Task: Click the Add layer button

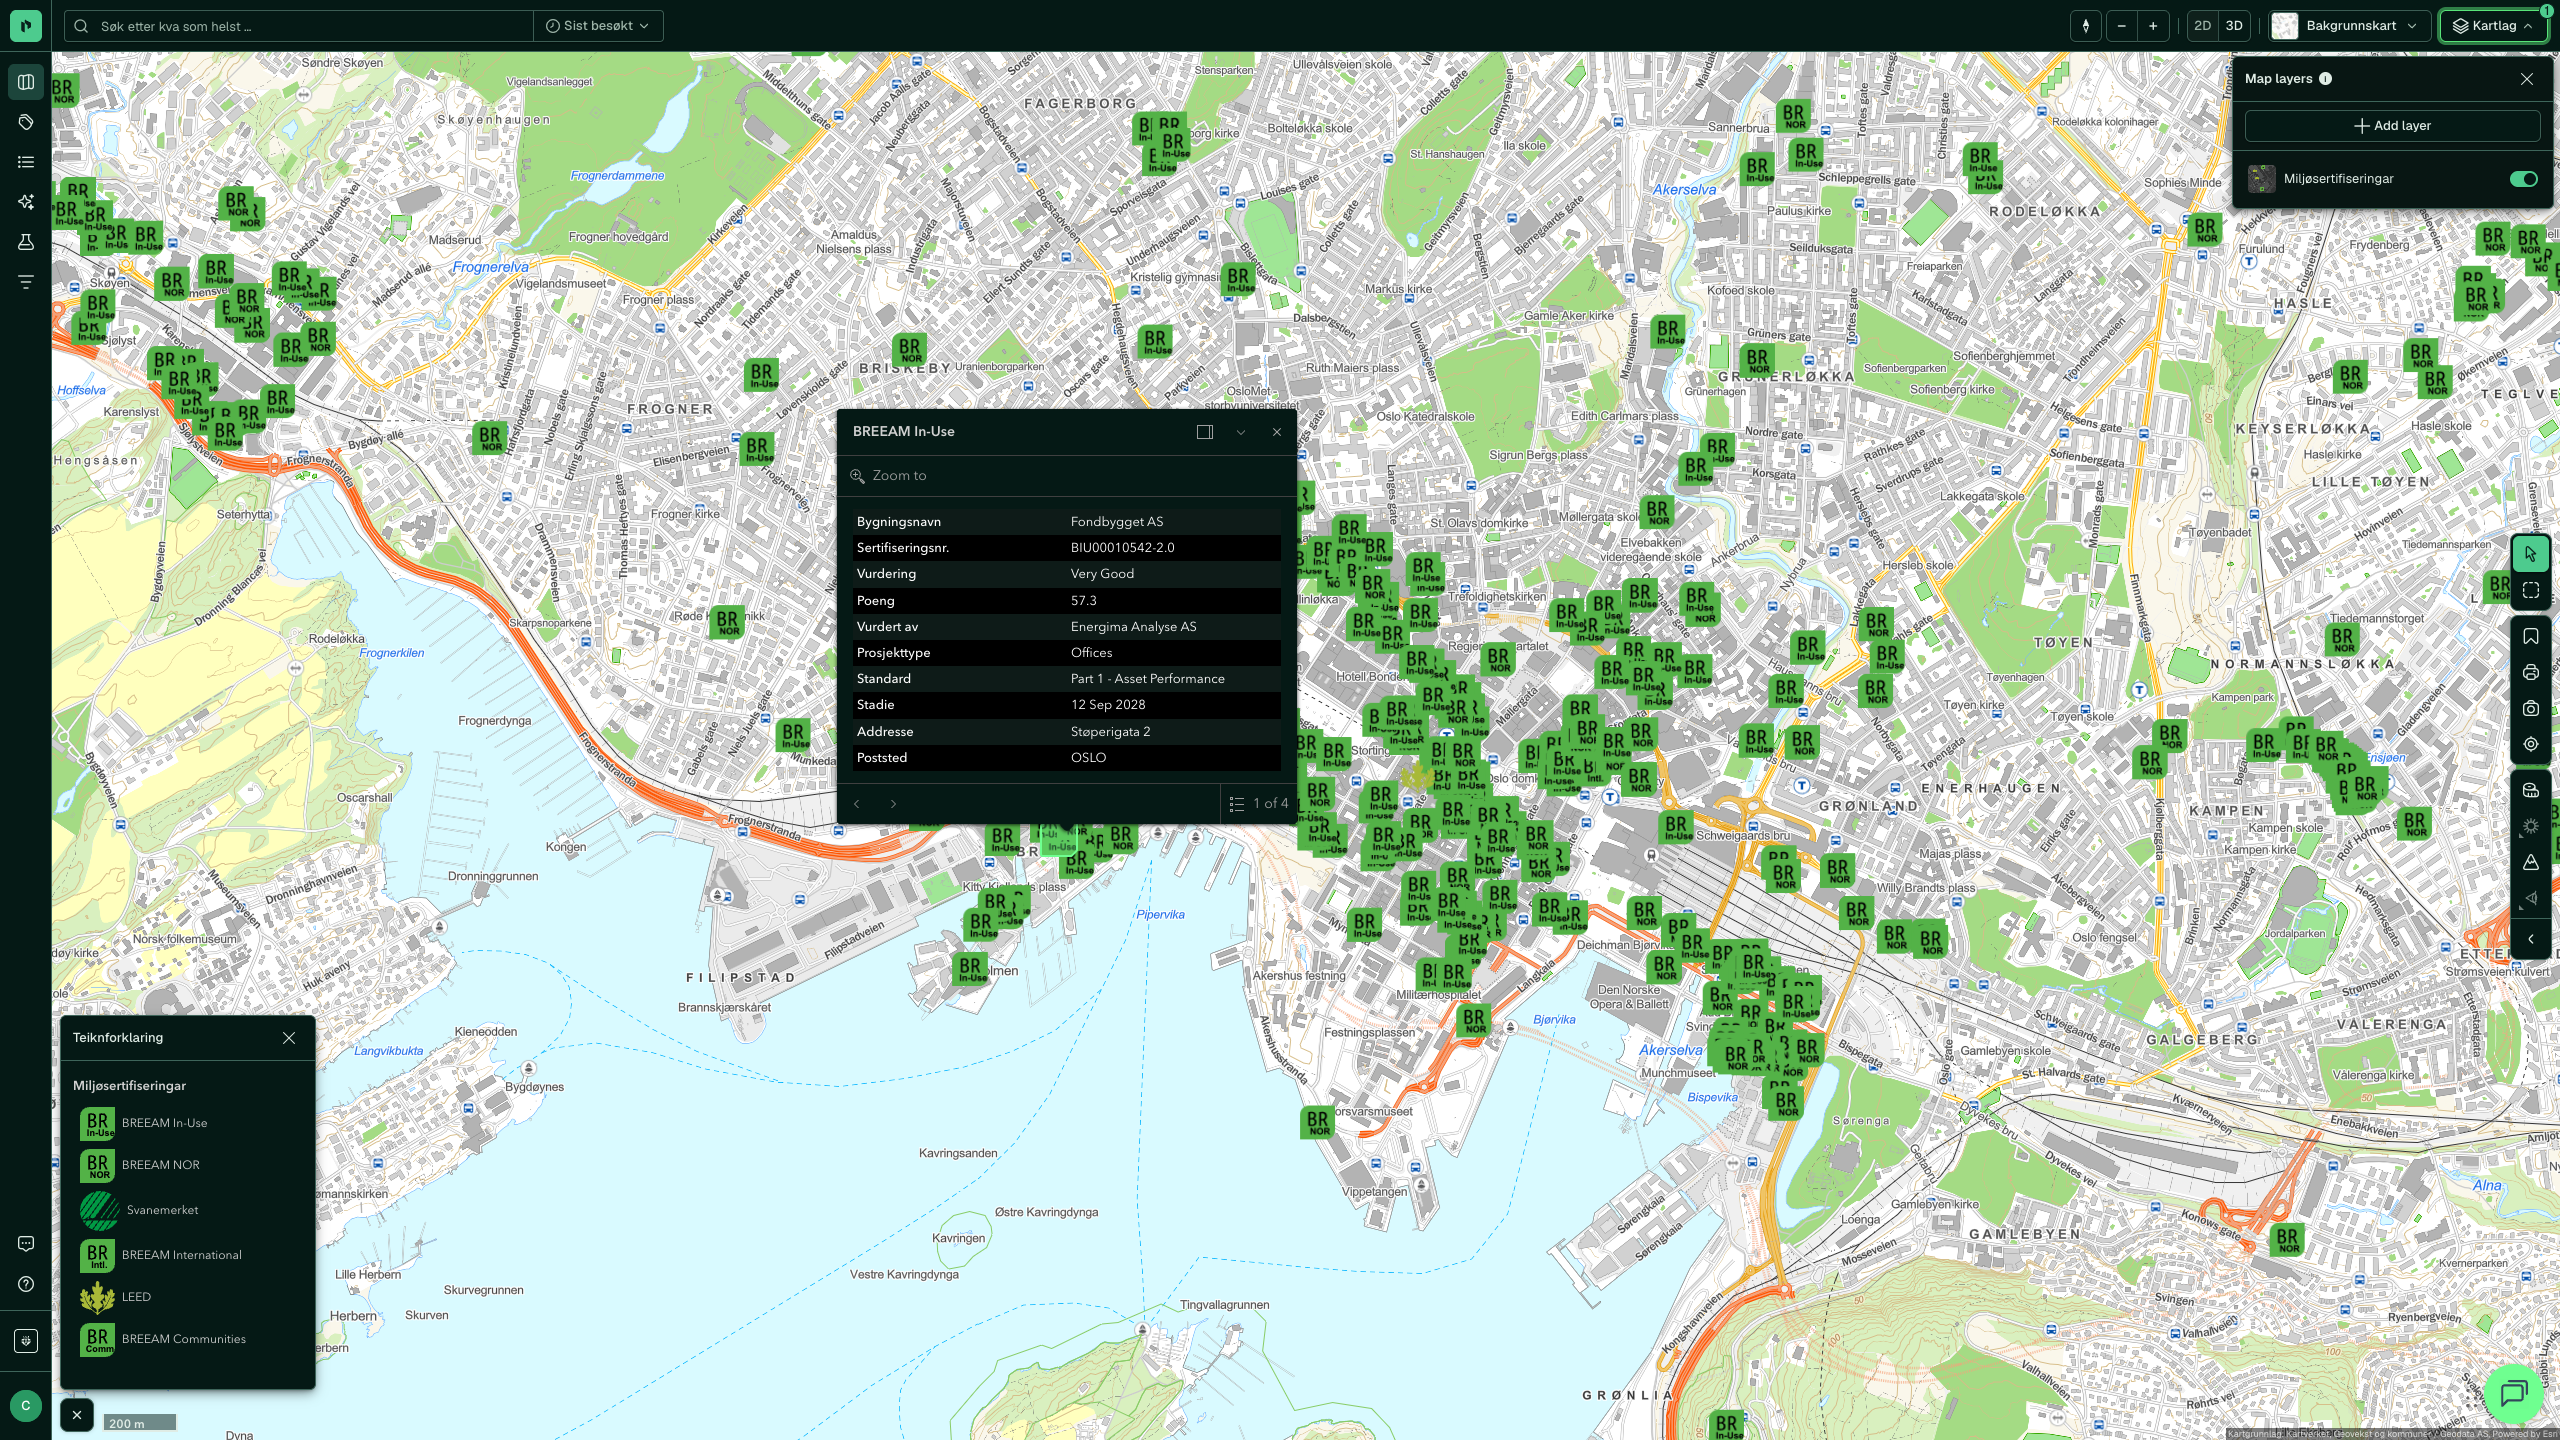Action: point(2392,126)
